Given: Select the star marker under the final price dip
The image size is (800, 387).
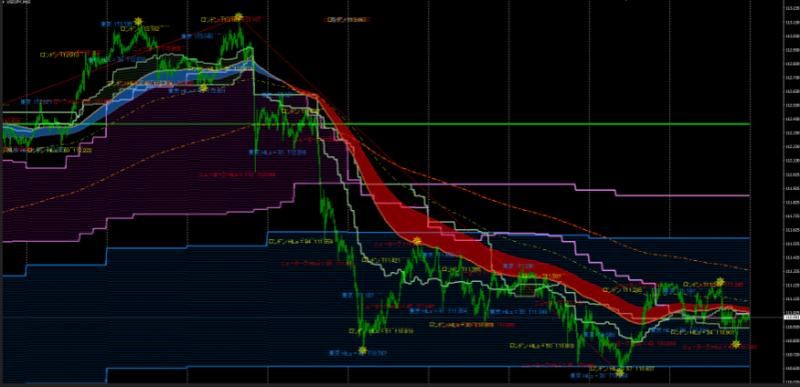Looking at the screenshot, I should point(735,344).
